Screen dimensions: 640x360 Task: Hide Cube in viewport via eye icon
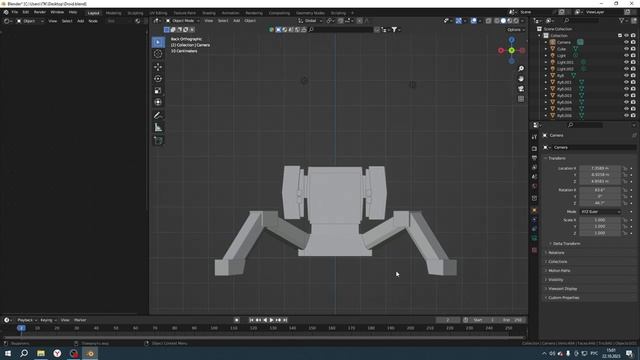click(626, 49)
